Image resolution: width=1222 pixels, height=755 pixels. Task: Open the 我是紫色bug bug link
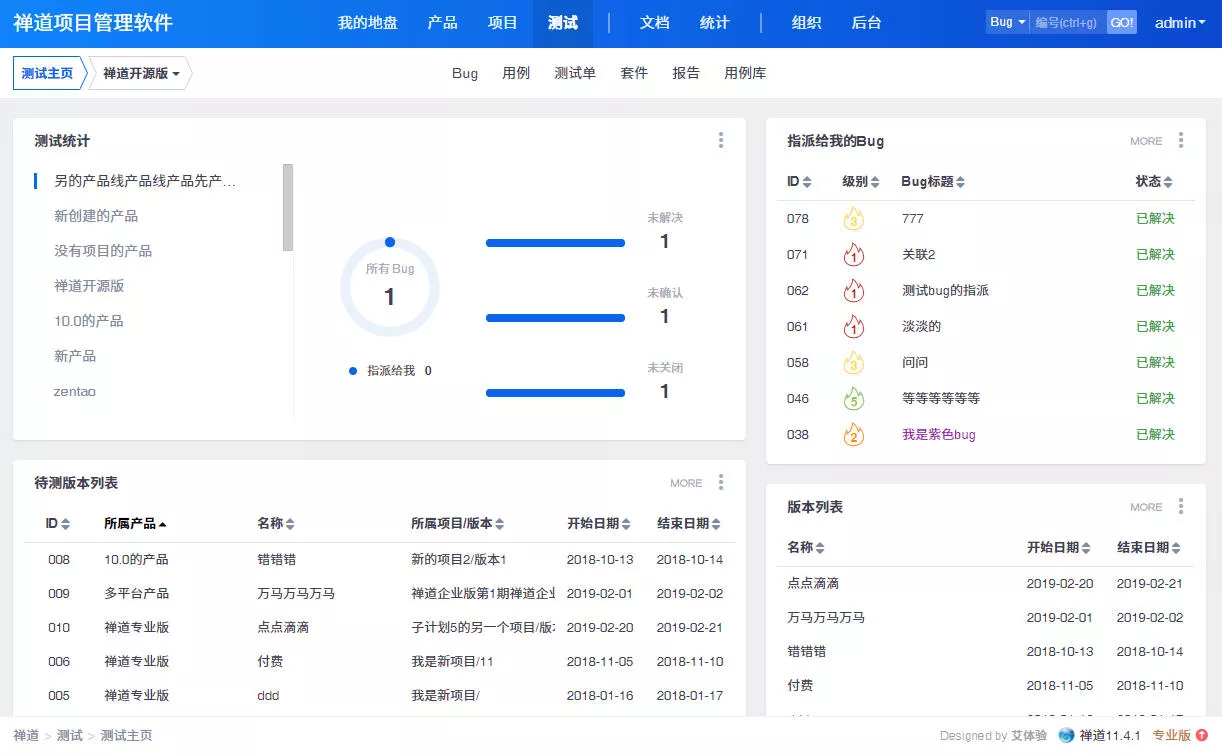(939, 434)
